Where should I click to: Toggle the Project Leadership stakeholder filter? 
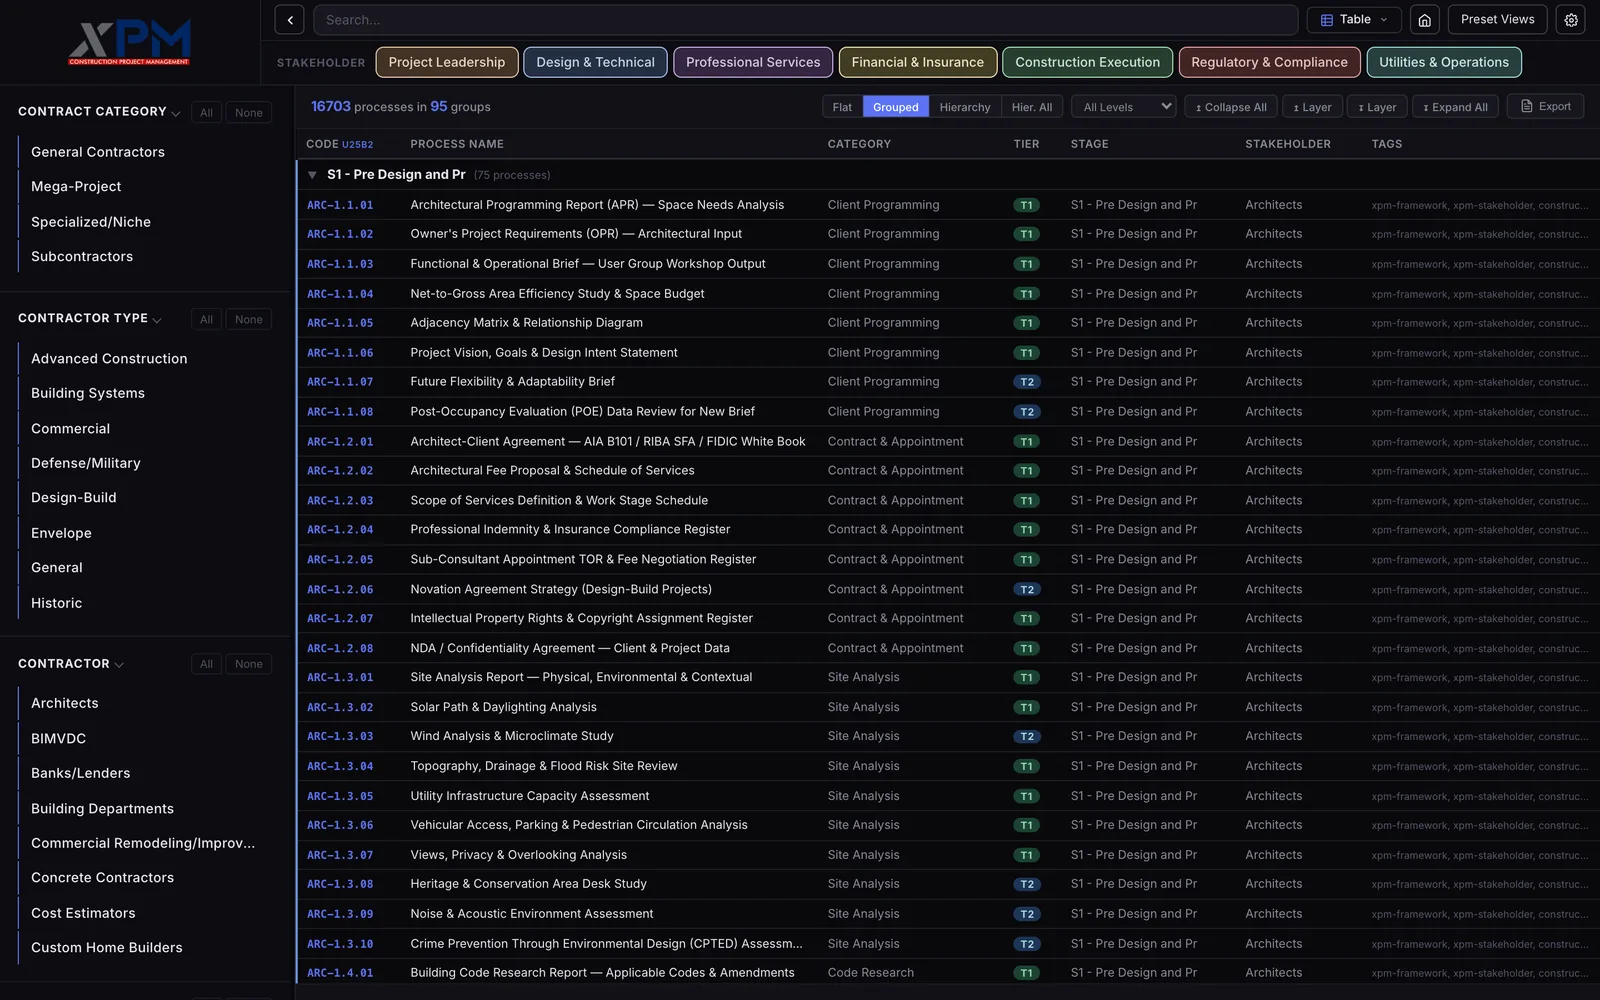pyautogui.click(x=447, y=62)
